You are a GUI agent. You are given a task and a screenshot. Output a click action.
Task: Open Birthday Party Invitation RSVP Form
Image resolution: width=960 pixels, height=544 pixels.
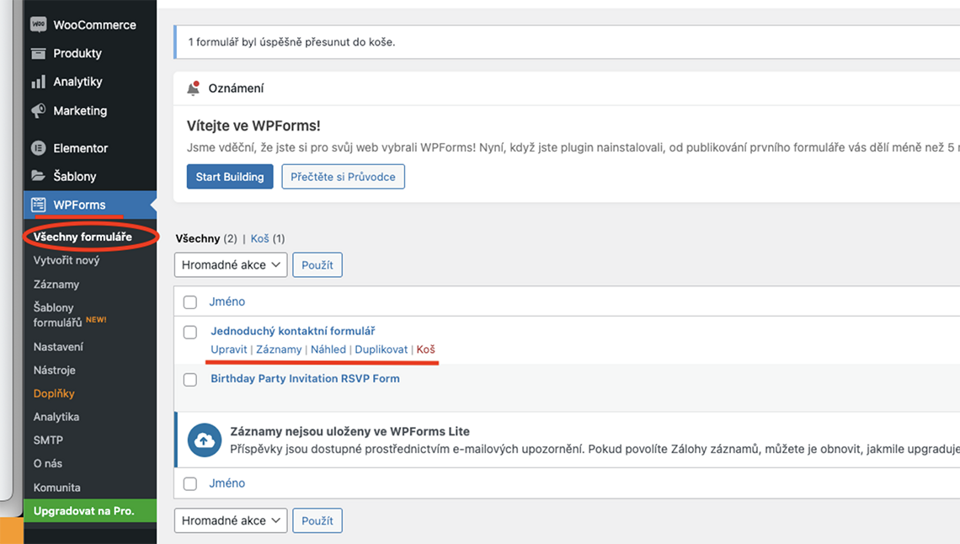click(x=305, y=379)
